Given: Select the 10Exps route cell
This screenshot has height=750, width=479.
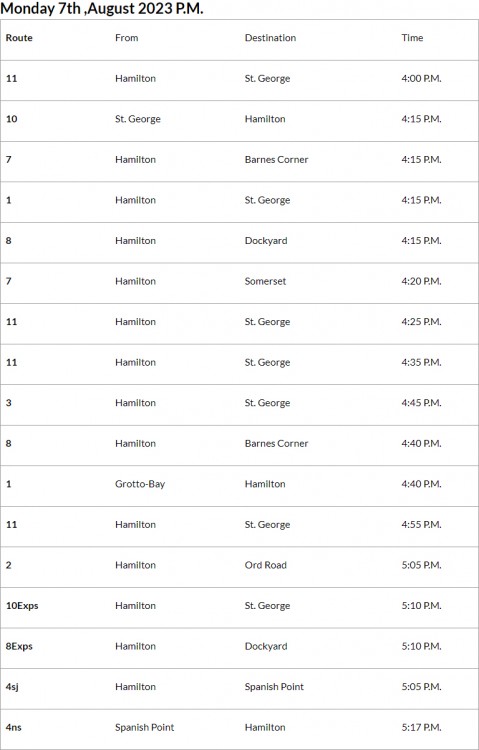Looking at the screenshot, I should 22,606.
